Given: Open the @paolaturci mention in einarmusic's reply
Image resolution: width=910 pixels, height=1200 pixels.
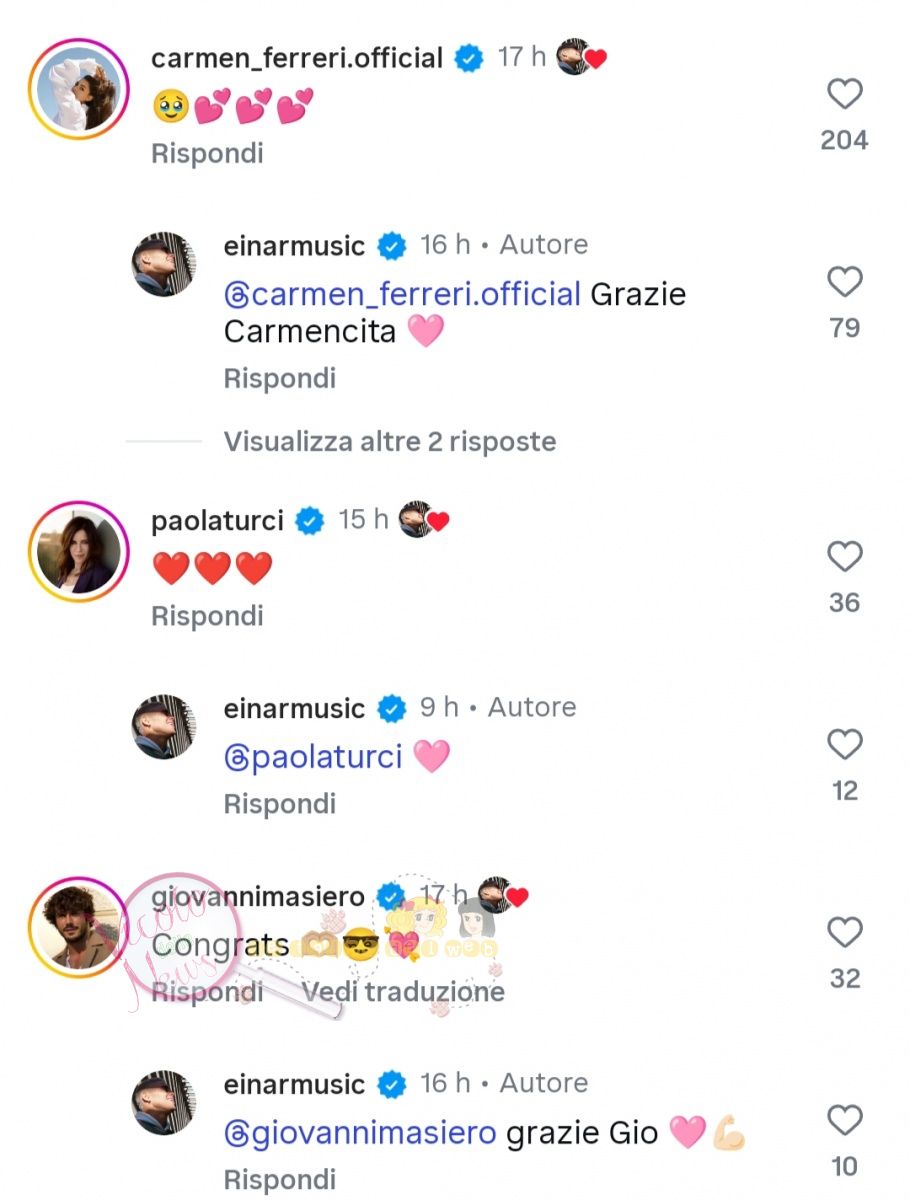Looking at the screenshot, I should pyautogui.click(x=314, y=757).
